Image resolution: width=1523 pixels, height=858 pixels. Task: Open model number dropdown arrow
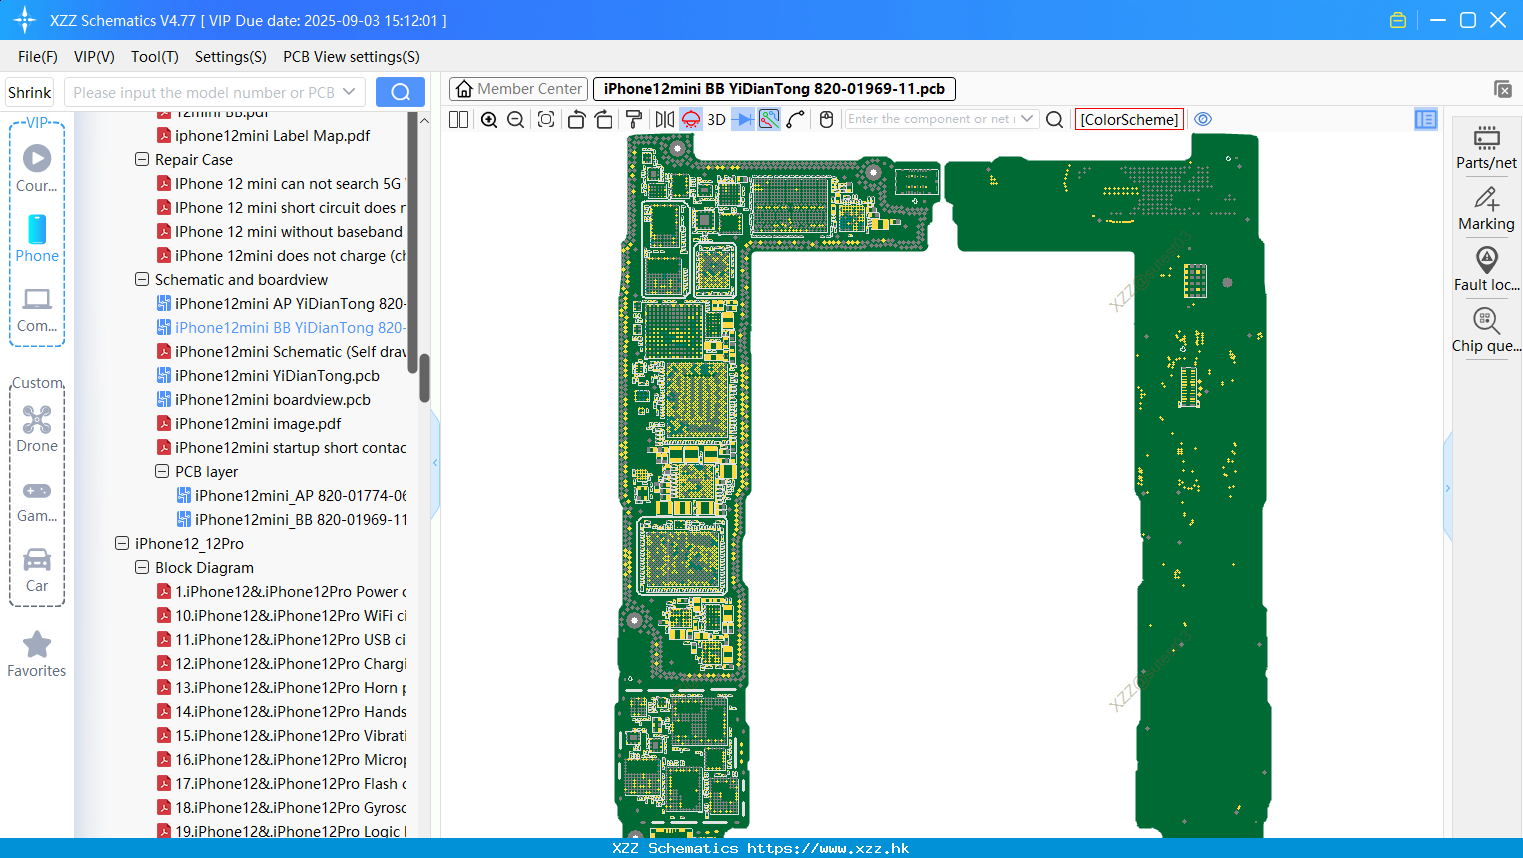[x=349, y=92]
